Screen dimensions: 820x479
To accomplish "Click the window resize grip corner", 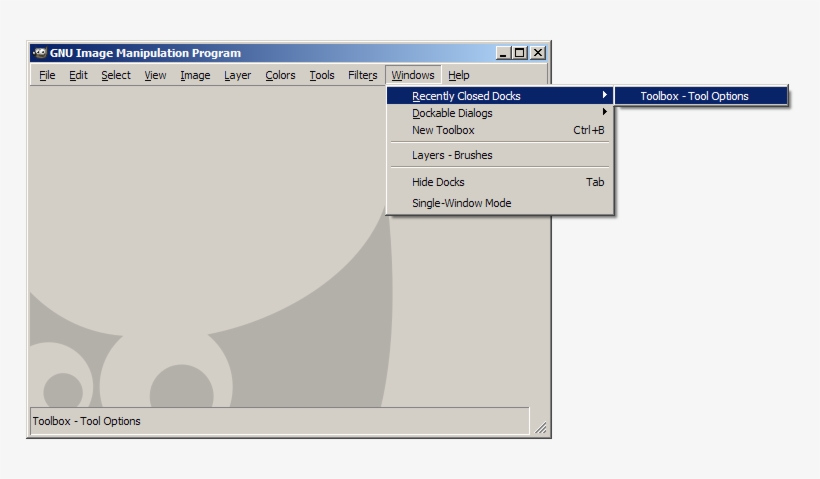I will 541,428.
